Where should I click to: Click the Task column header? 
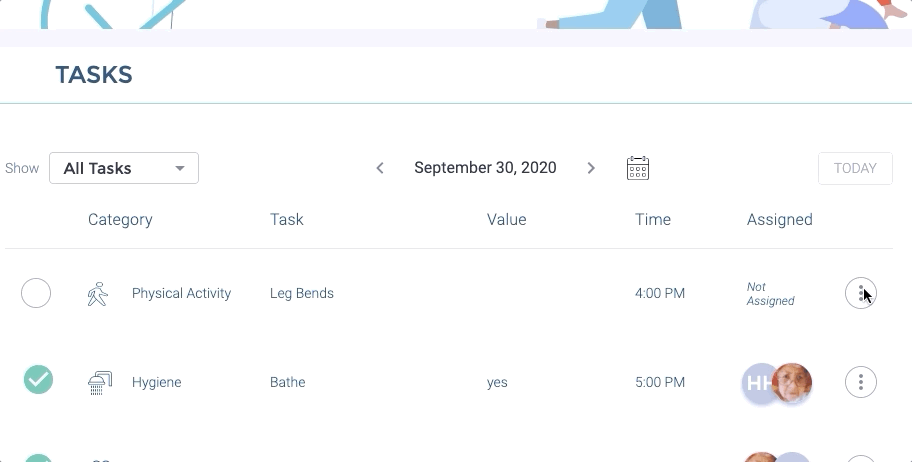pos(287,220)
